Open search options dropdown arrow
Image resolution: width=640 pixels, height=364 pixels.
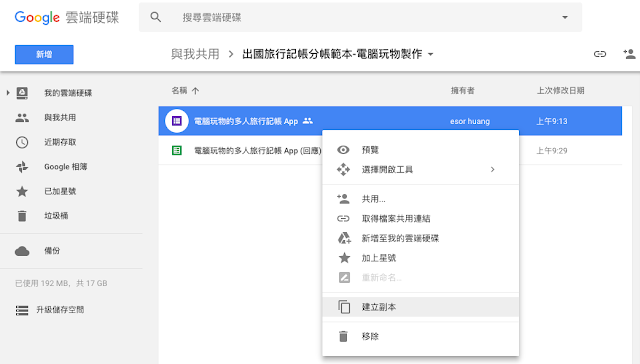tap(565, 17)
